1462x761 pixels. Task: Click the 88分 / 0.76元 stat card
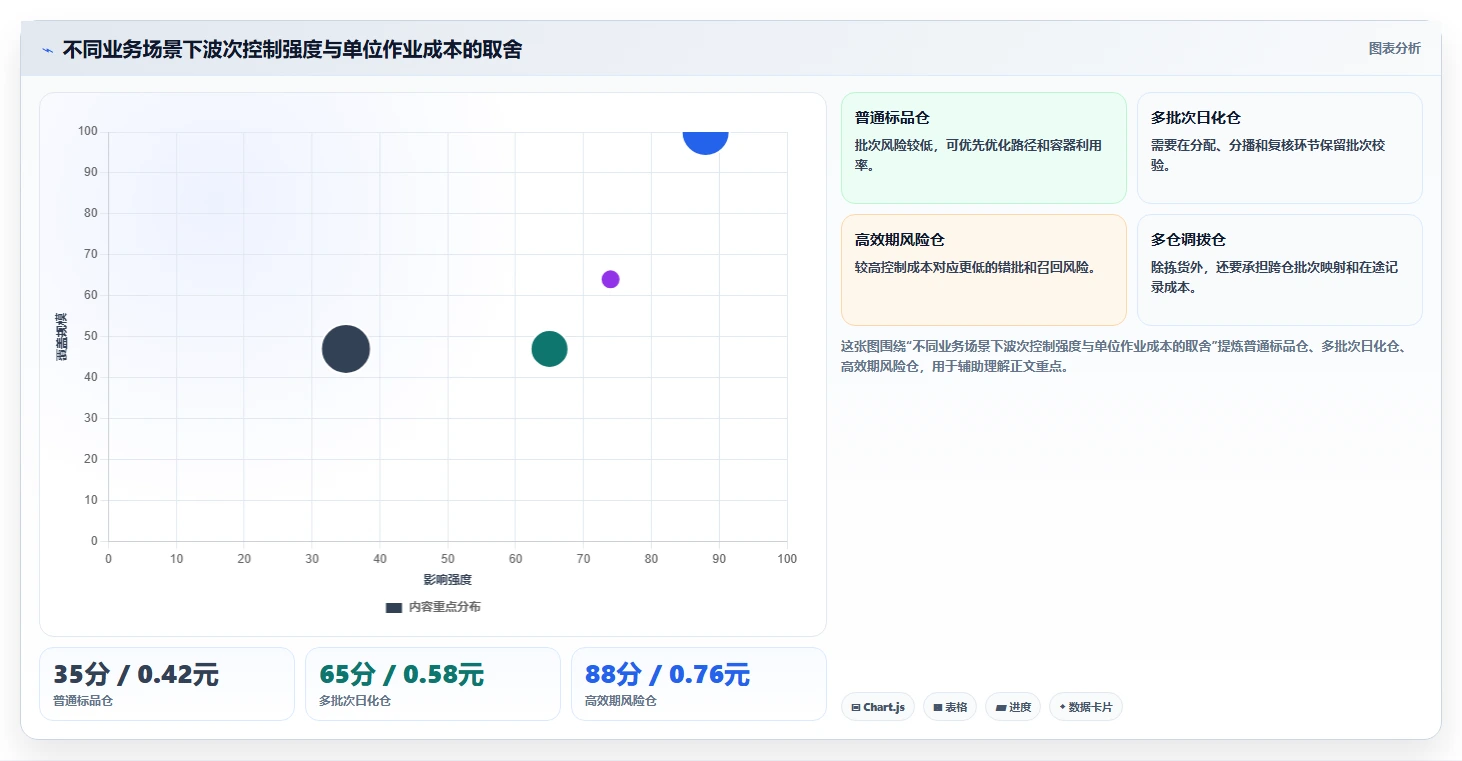click(x=699, y=684)
